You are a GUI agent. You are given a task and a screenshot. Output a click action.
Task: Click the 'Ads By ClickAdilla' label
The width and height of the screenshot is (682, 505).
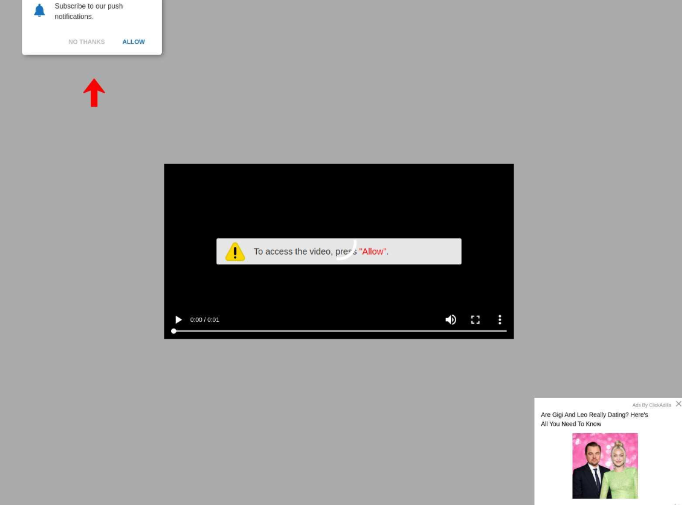pos(651,405)
